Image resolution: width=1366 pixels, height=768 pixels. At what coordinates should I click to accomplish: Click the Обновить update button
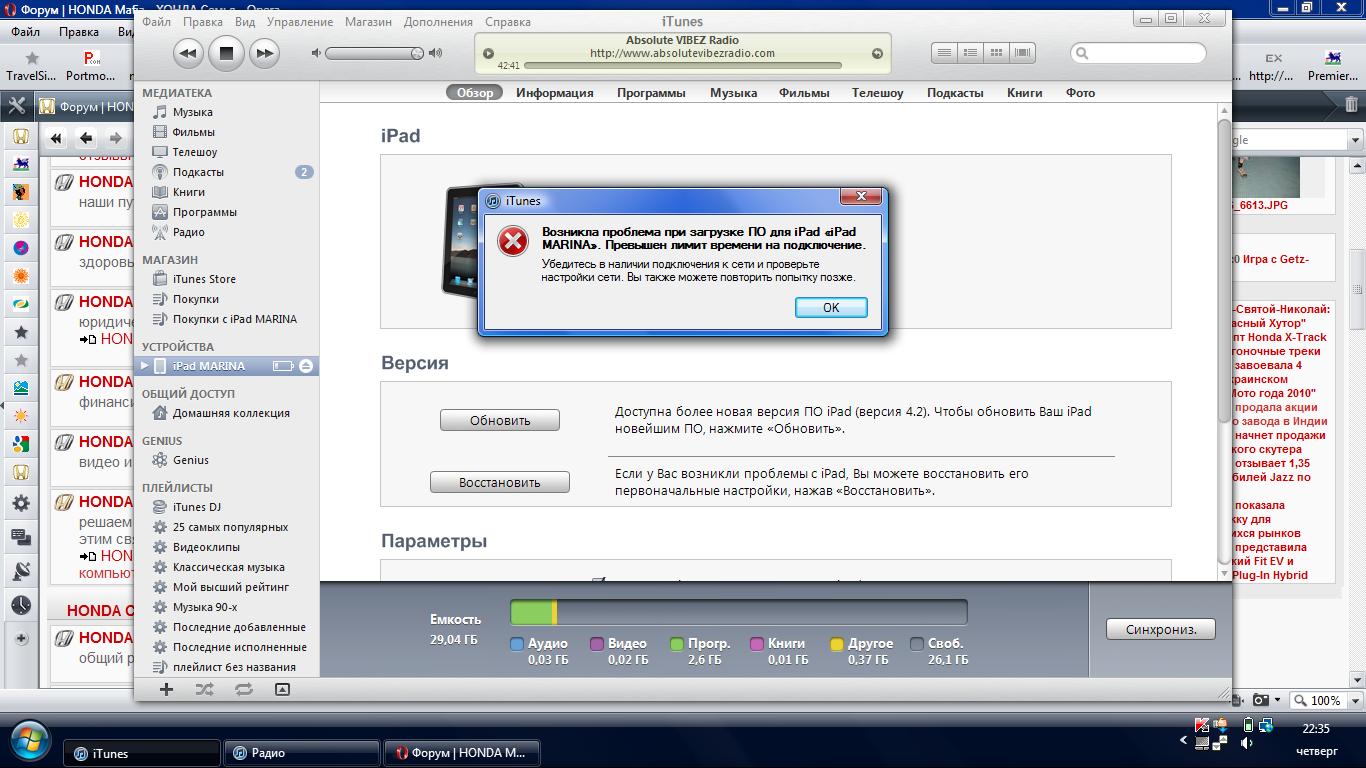tap(500, 420)
